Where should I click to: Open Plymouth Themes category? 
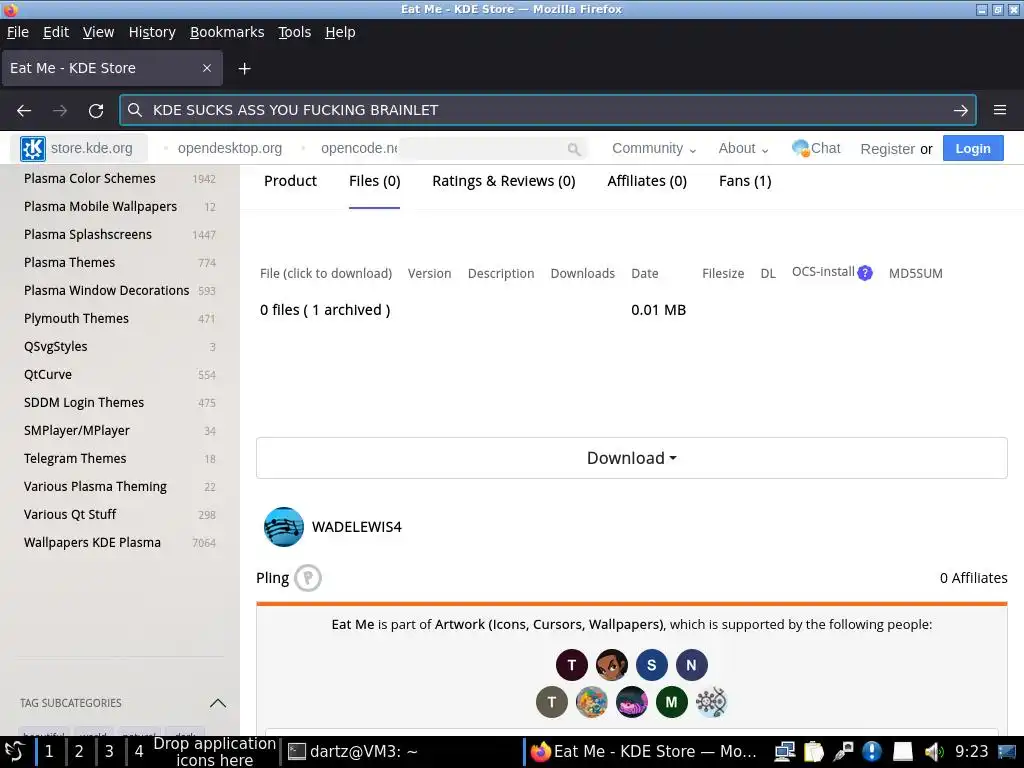76,319
